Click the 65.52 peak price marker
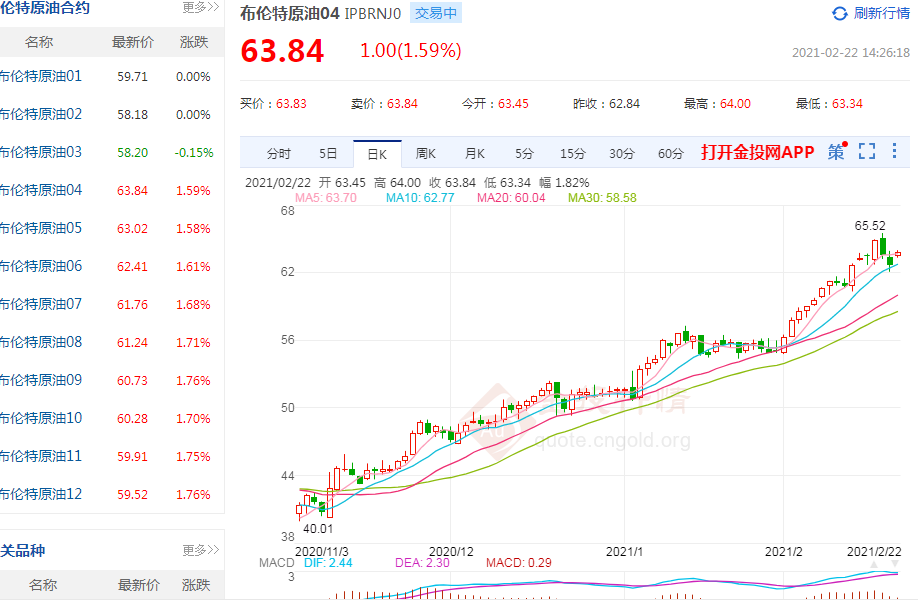The width and height of the screenshot is (918, 601). [870, 226]
